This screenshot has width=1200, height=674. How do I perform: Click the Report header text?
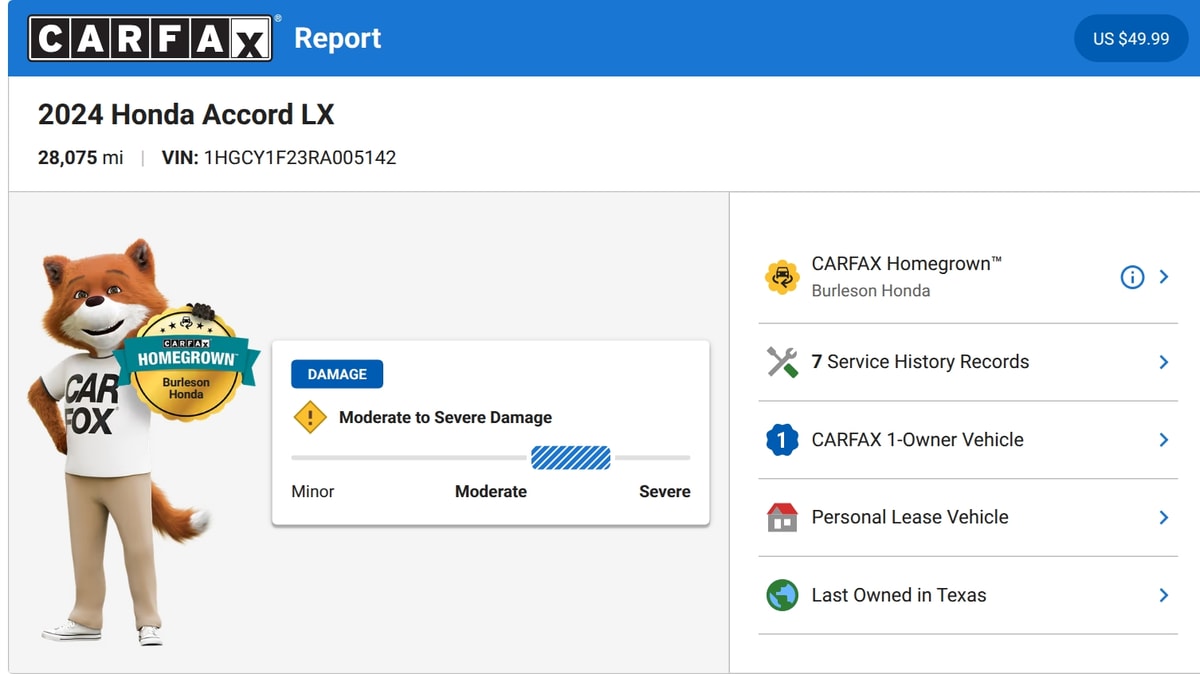tap(338, 38)
